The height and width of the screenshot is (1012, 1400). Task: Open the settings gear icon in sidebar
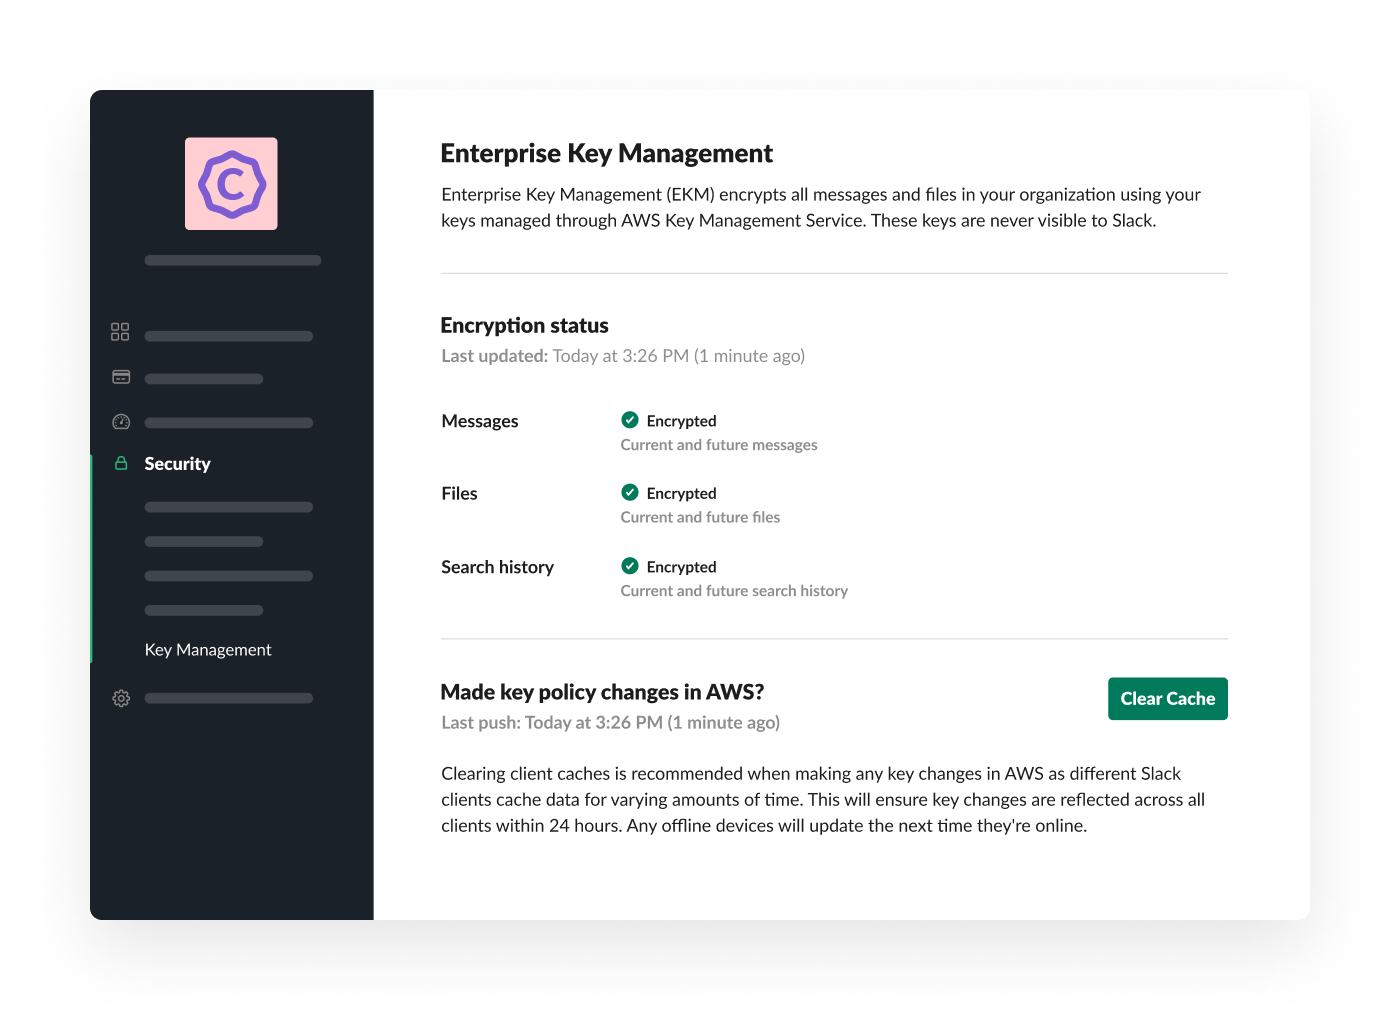[121, 698]
